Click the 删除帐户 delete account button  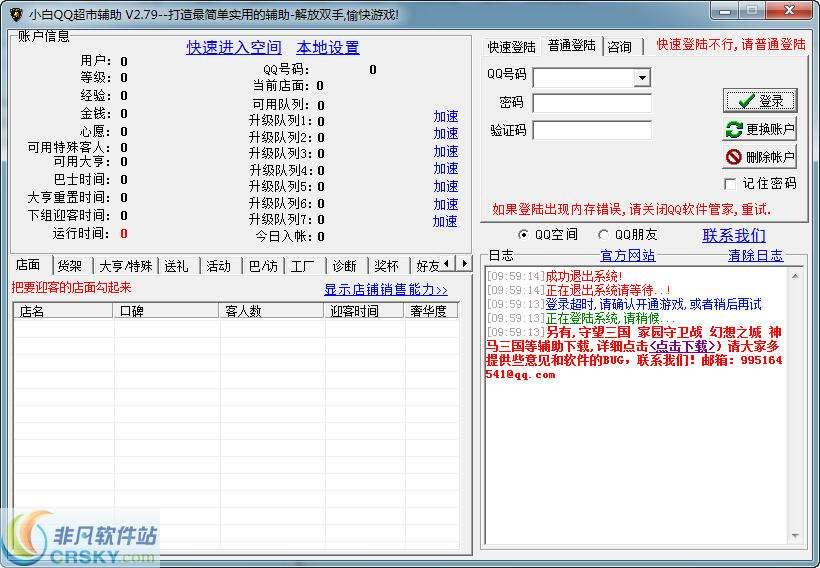pos(760,156)
